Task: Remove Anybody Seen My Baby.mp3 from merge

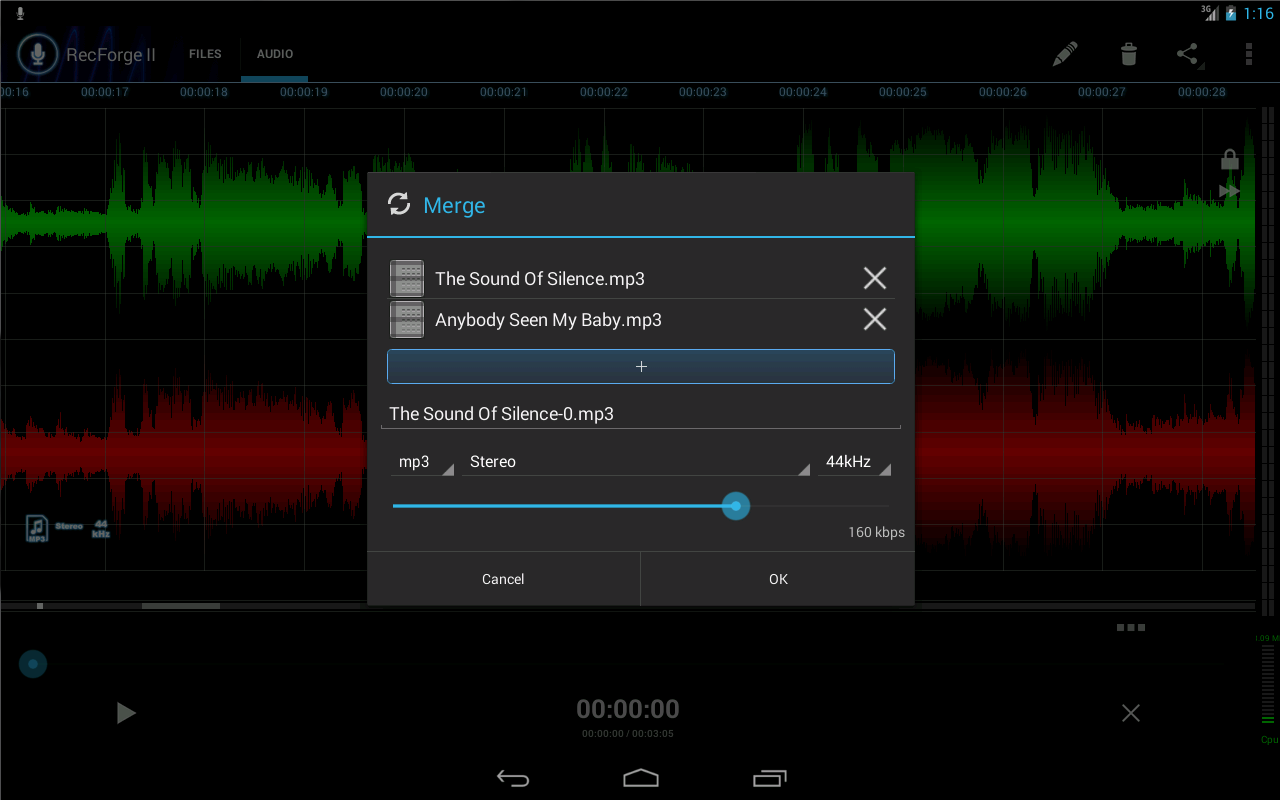Action: point(874,319)
